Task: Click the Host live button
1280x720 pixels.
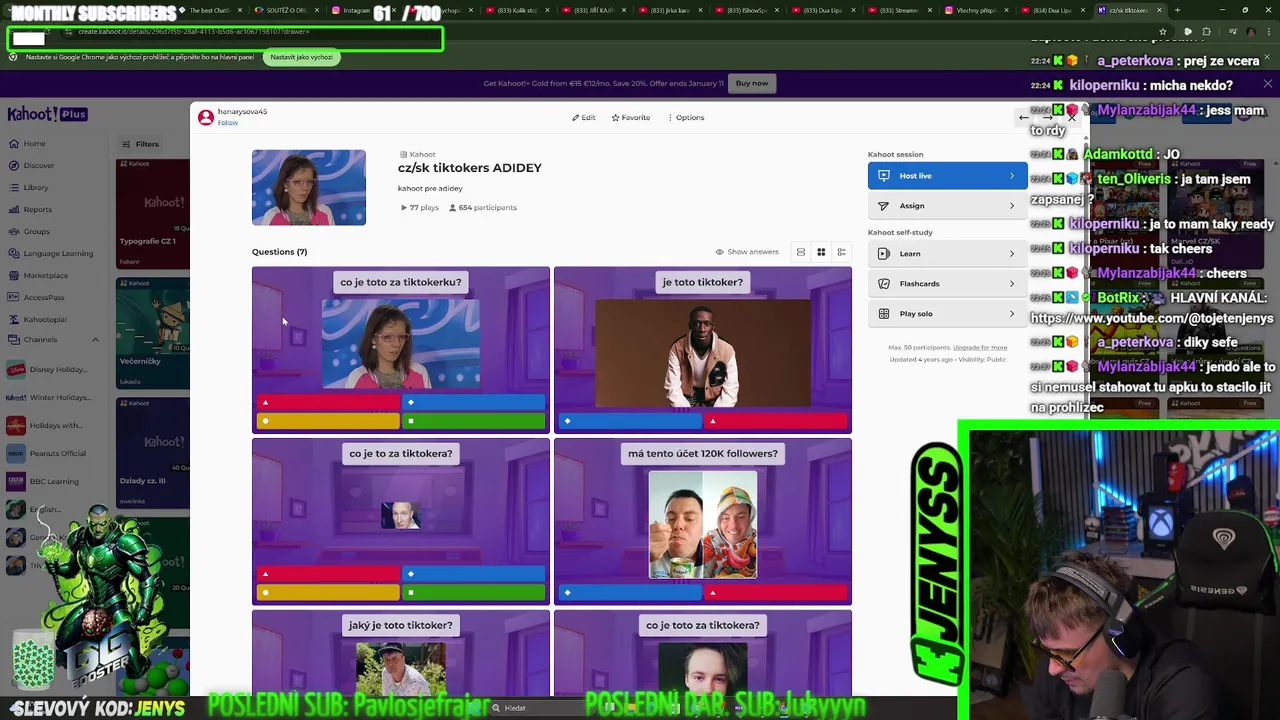Action: click(x=947, y=176)
